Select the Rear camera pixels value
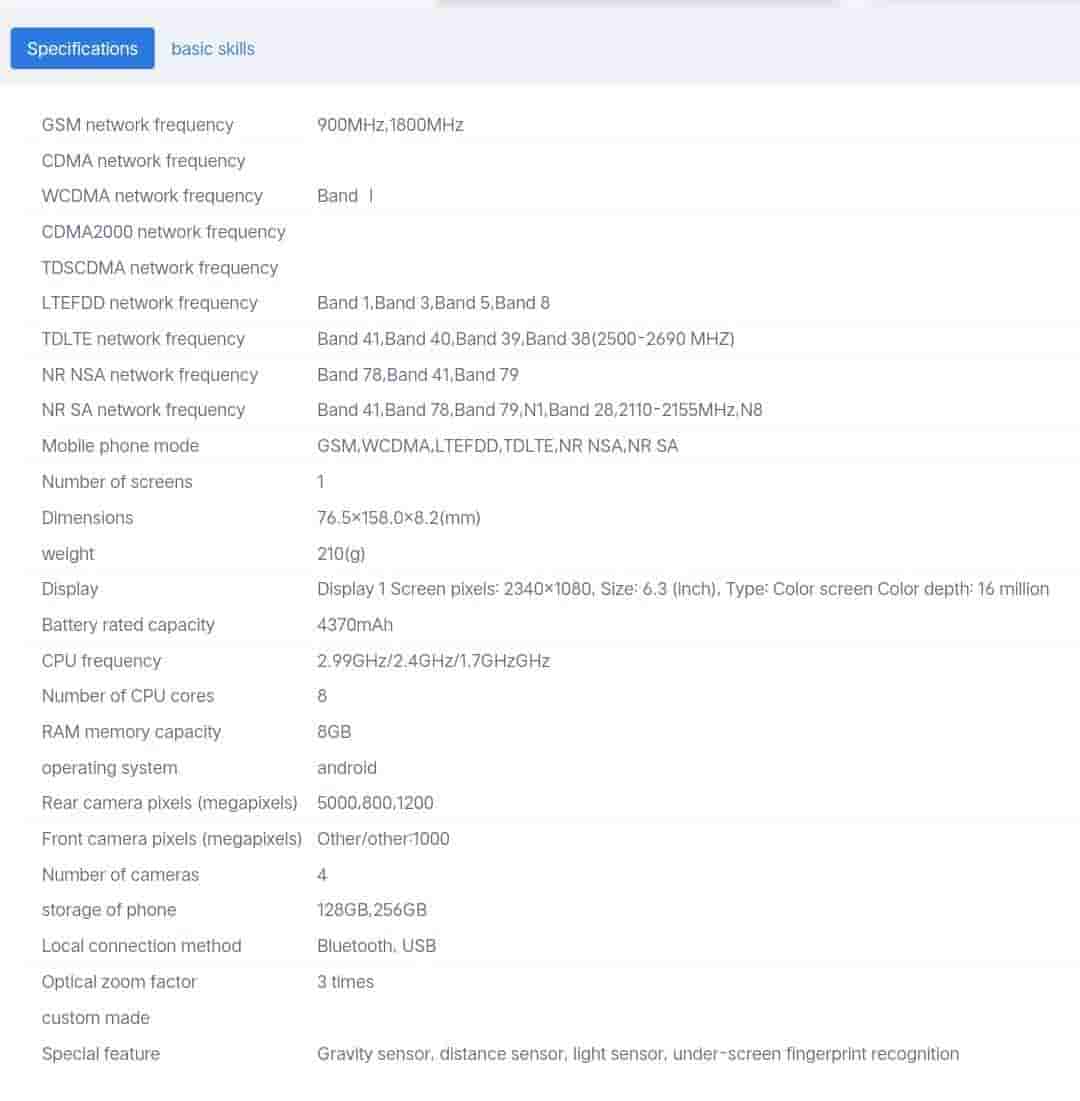Viewport: 1080px width, 1101px height. 375,803
